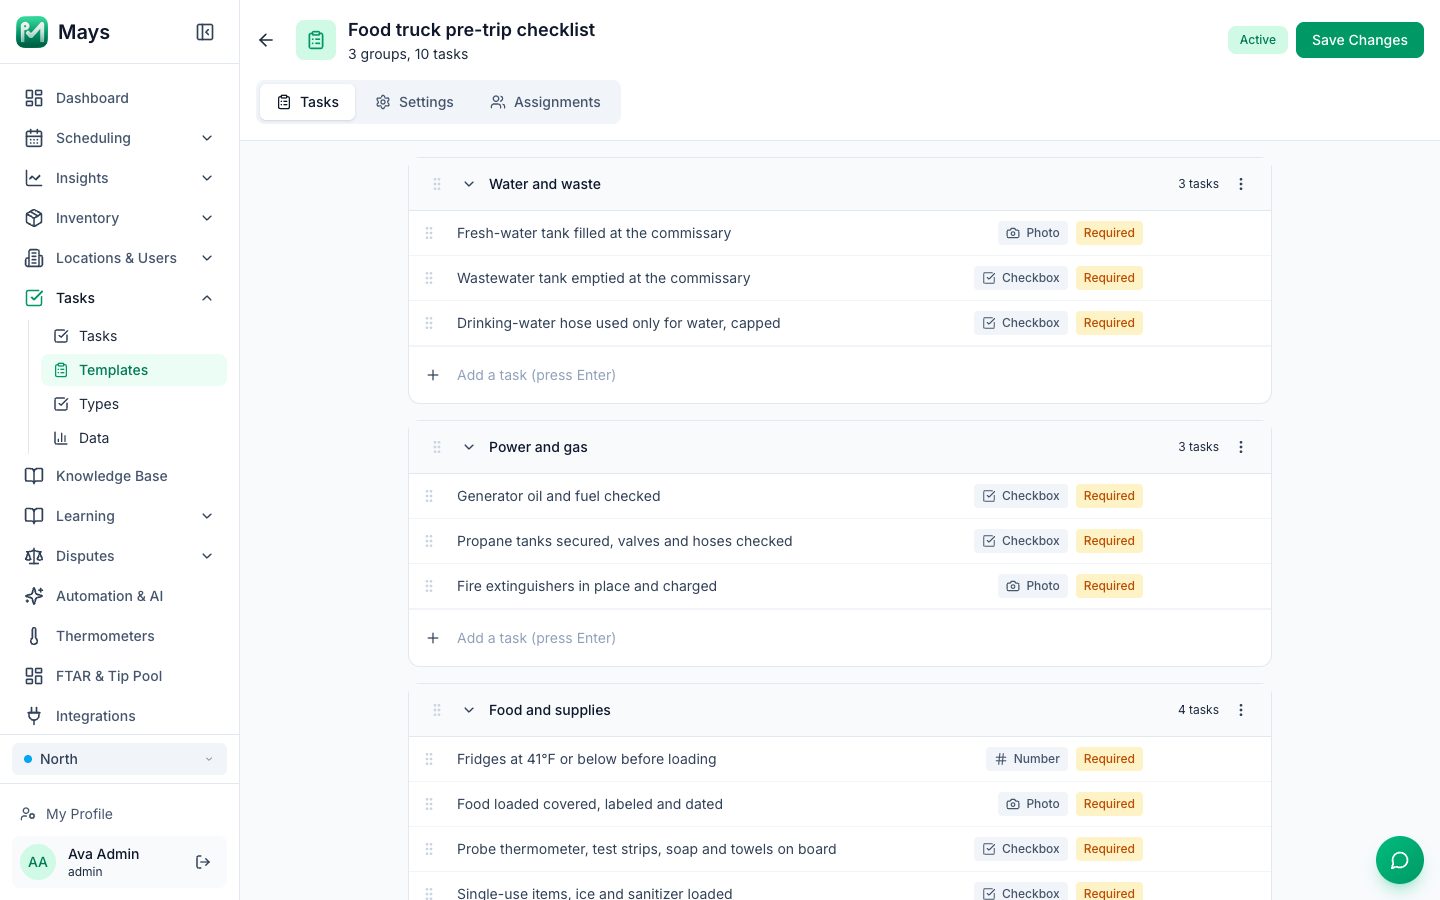
Task: Go back using the left arrow
Action: click(266, 40)
